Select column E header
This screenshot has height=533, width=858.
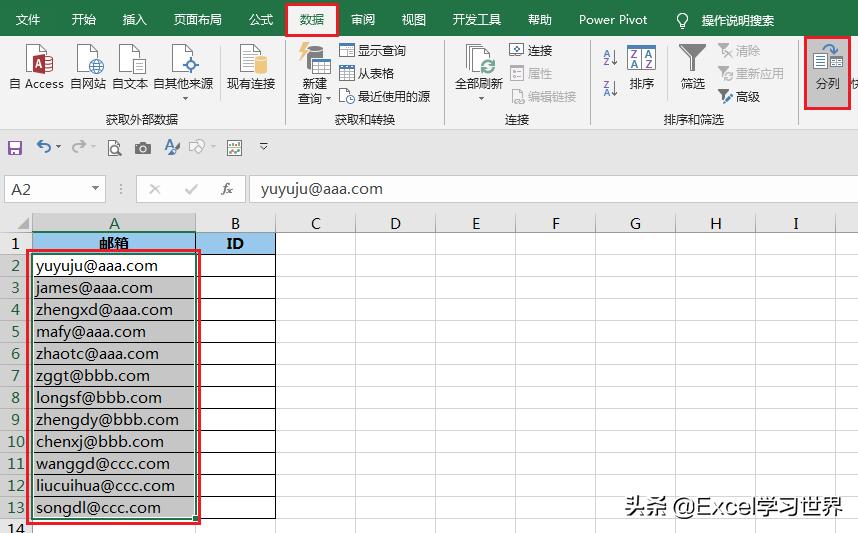click(x=476, y=223)
